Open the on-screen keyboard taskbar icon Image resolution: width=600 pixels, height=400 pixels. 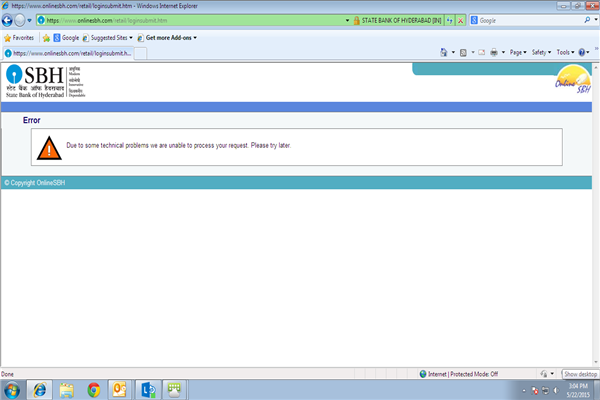(x=174, y=390)
